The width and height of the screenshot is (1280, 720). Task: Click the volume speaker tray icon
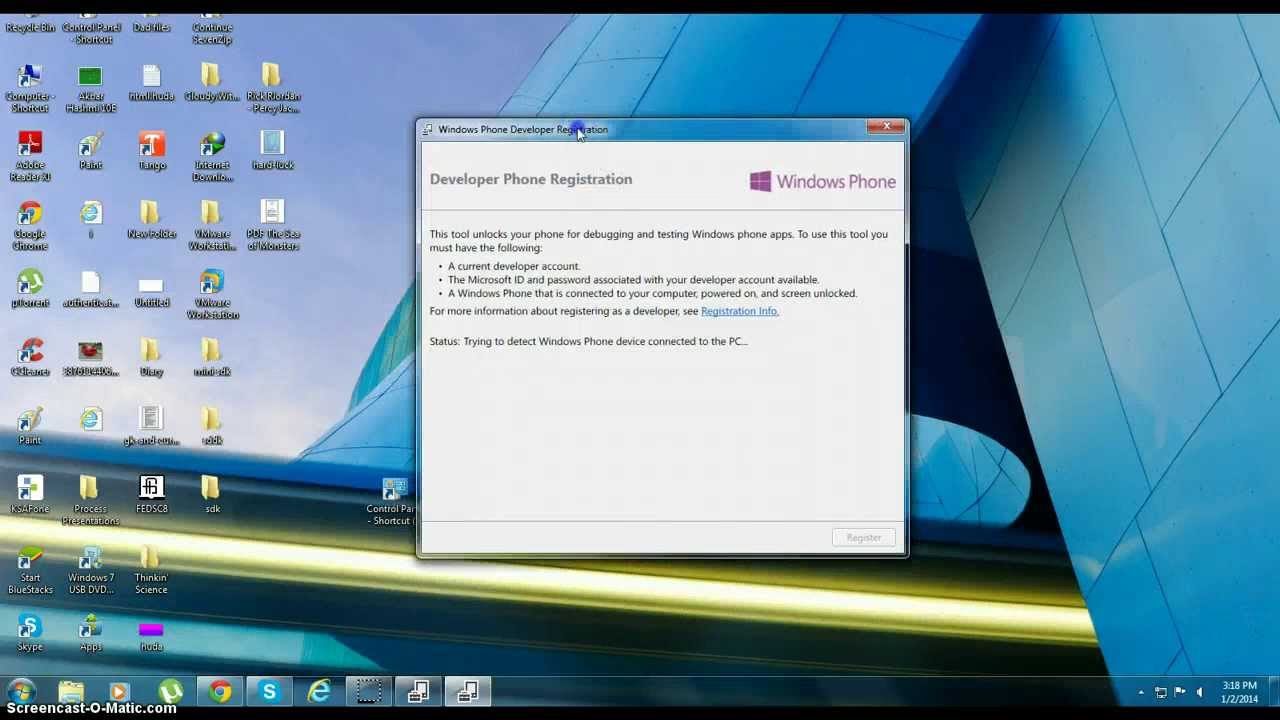tap(1199, 692)
